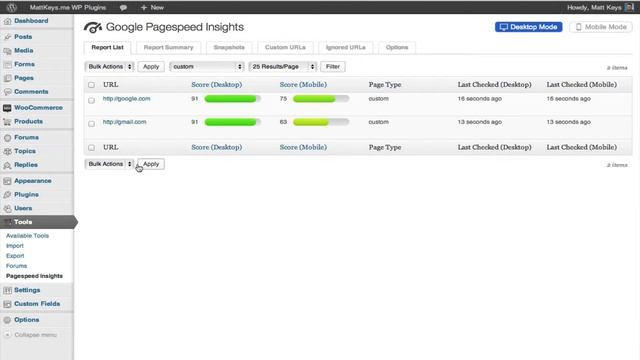This screenshot has height=360, width=640.
Task: Click google.com desktop score bar
Action: tap(233, 99)
